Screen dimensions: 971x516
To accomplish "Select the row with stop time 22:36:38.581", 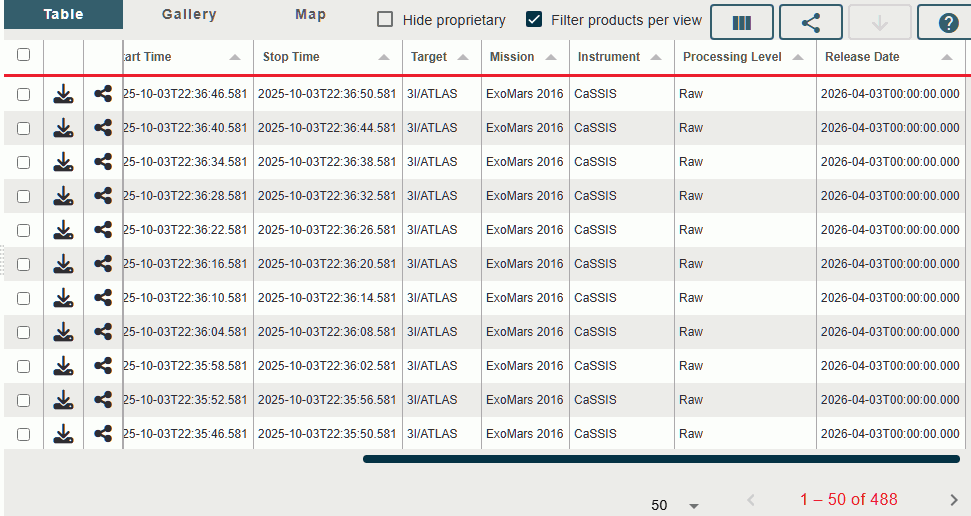I will coord(23,162).
